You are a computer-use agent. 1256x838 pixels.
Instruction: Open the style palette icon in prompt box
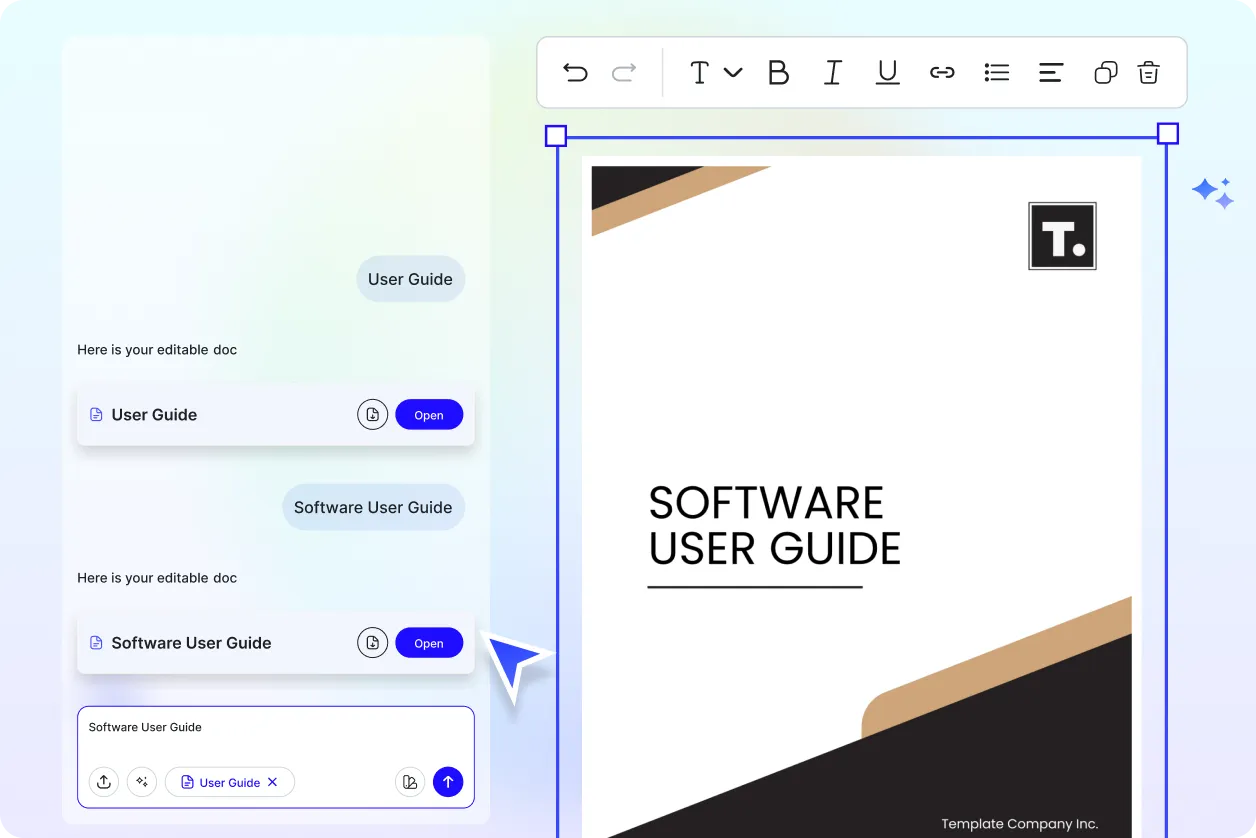coord(410,782)
